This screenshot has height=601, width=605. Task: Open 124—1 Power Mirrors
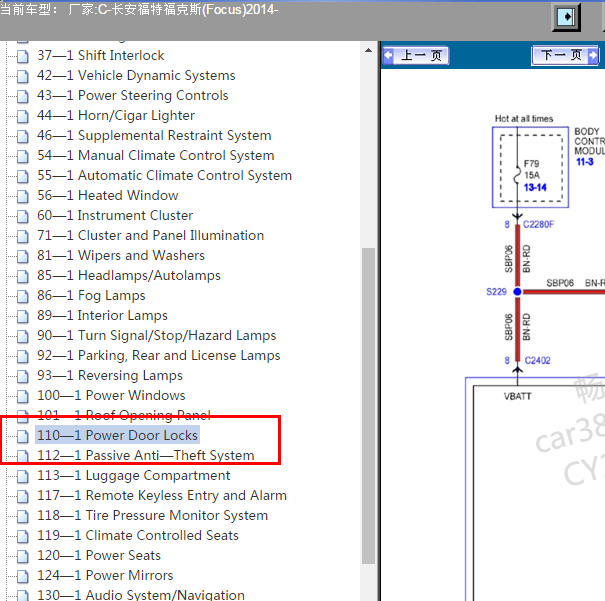pyautogui.click(x=105, y=576)
